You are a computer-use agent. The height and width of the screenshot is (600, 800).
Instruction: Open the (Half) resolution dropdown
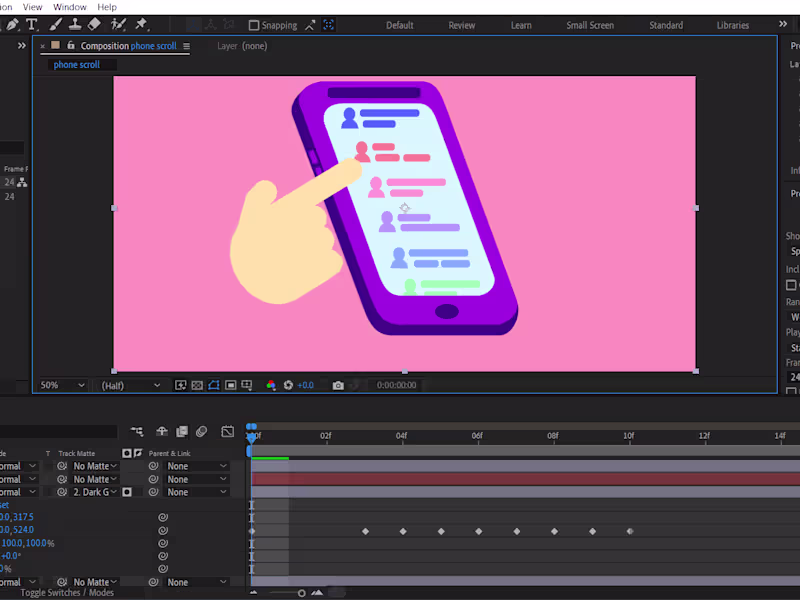[x=131, y=385]
